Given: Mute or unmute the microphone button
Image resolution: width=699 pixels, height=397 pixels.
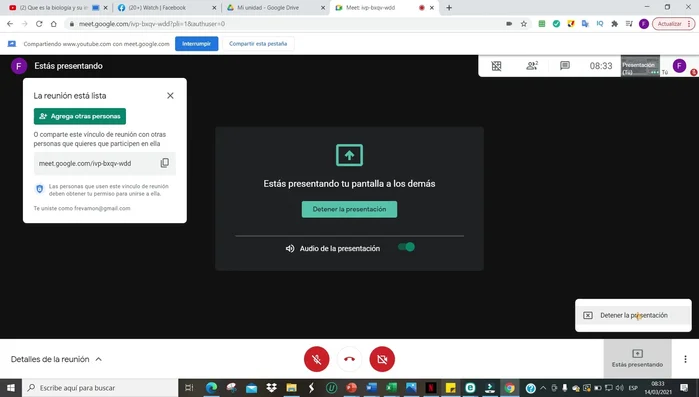Looking at the screenshot, I should pos(317,359).
